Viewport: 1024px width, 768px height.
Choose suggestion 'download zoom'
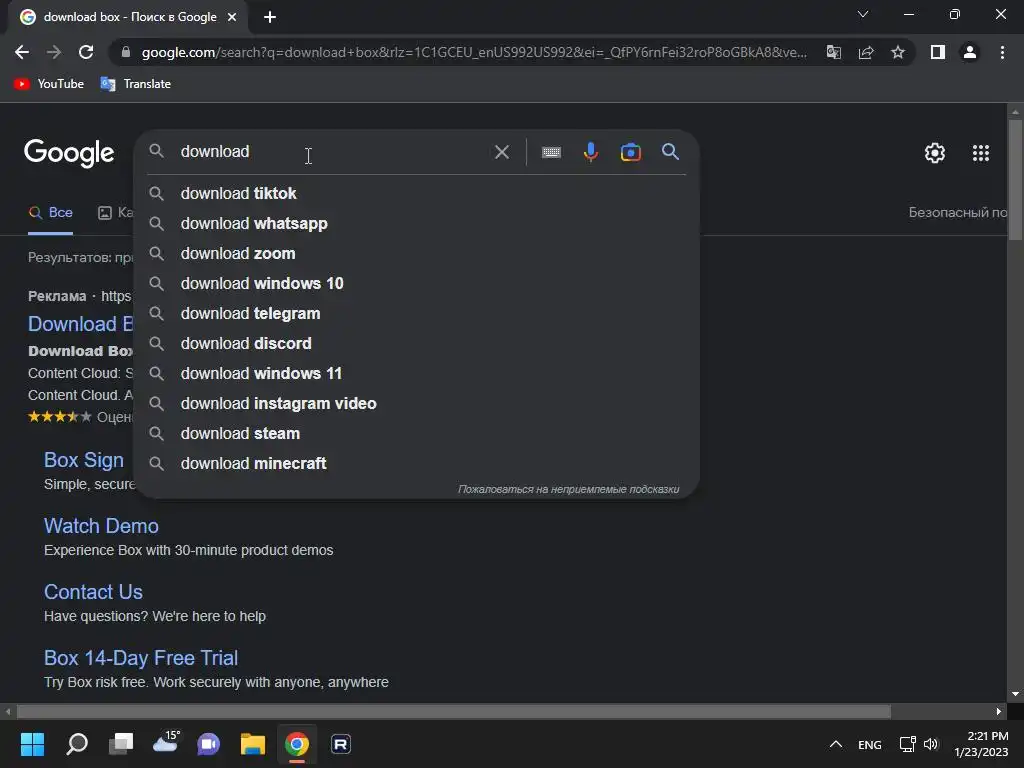click(417, 253)
